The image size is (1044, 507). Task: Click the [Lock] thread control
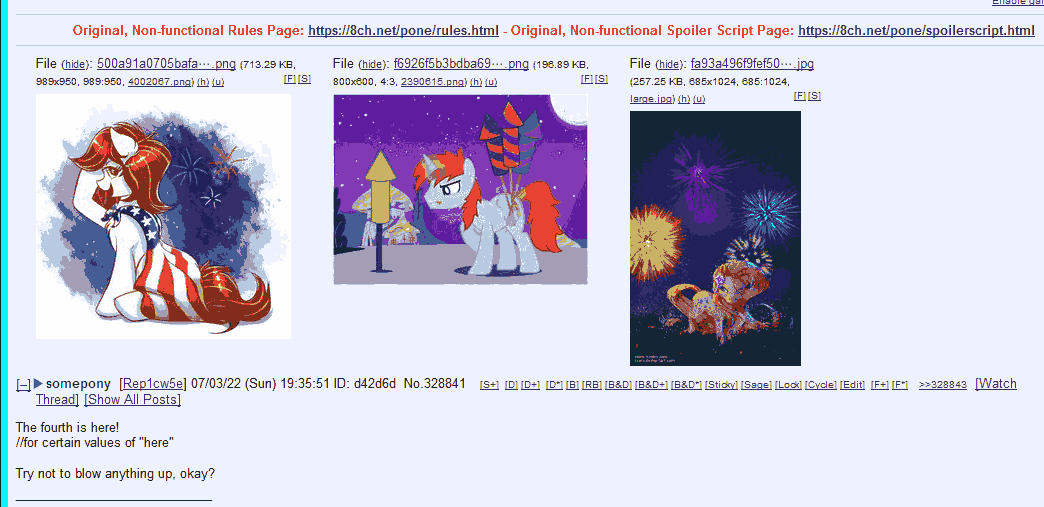point(788,385)
